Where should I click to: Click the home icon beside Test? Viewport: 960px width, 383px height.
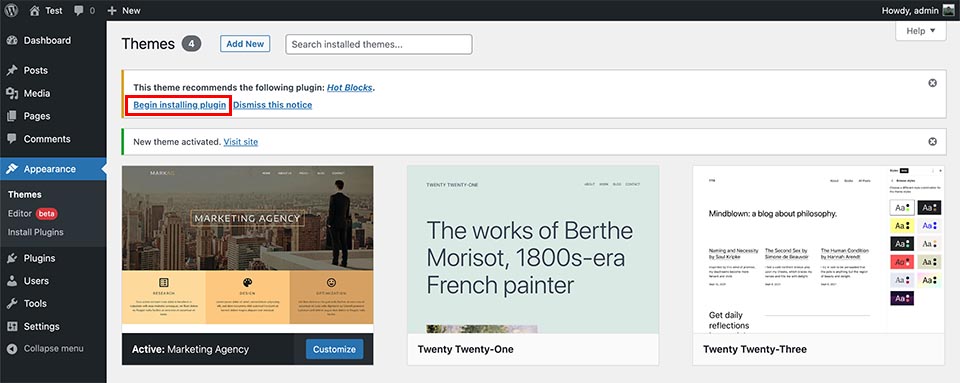point(35,10)
